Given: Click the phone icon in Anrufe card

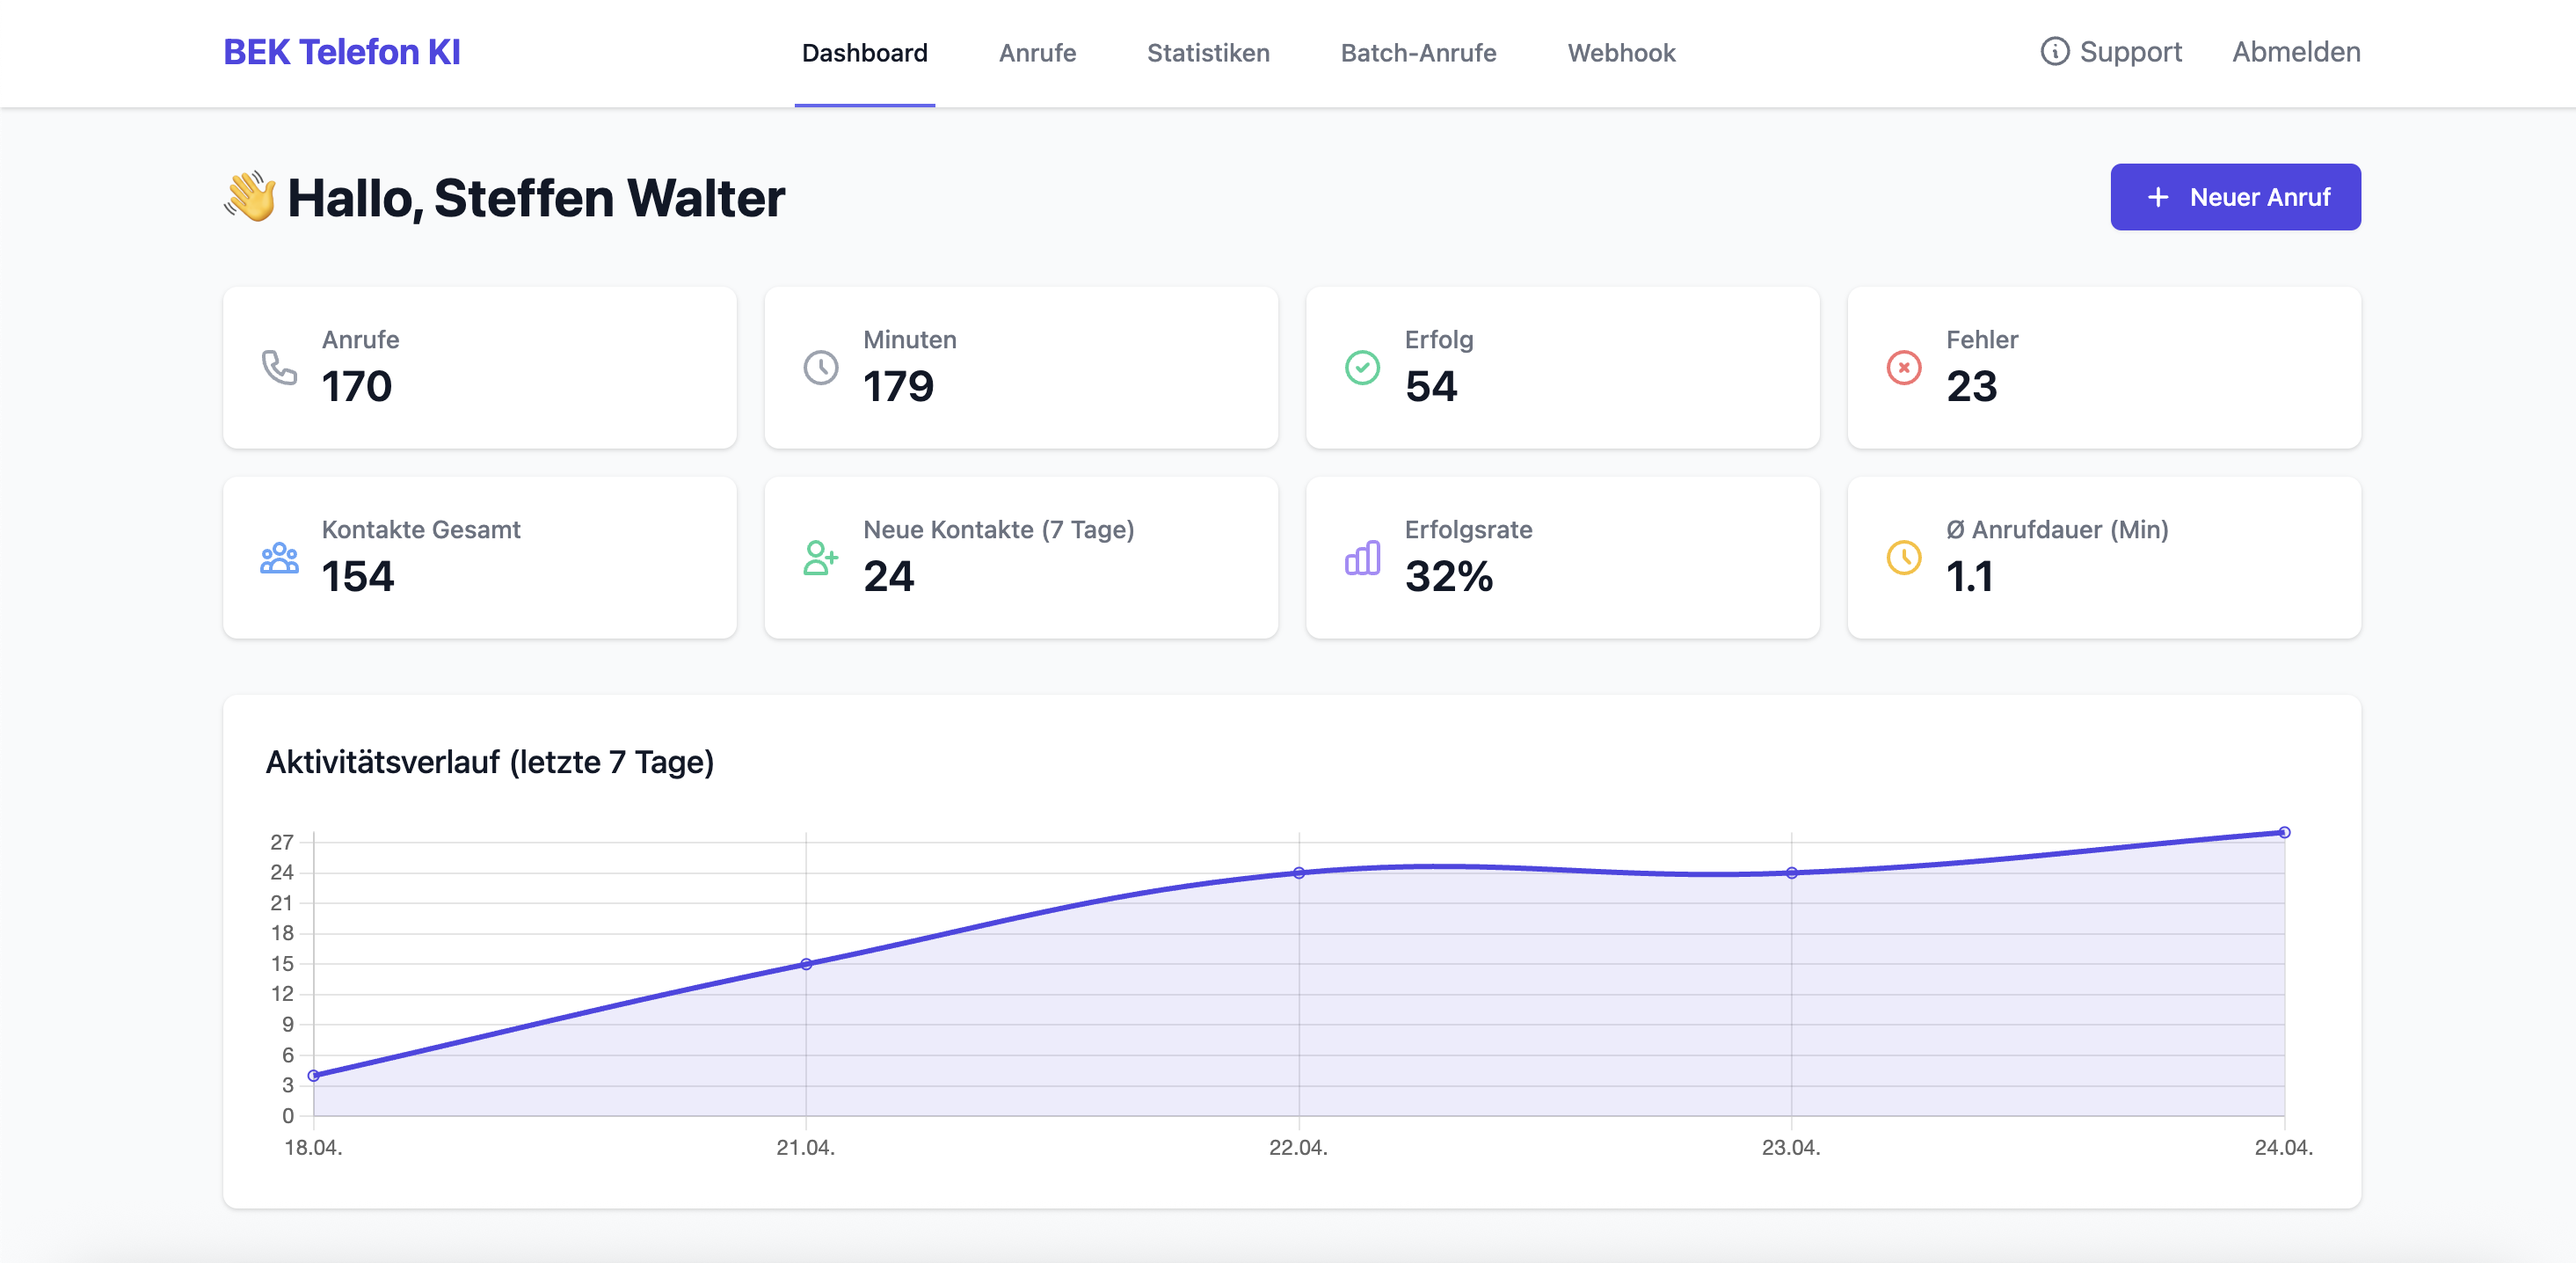Looking at the screenshot, I should (279, 367).
